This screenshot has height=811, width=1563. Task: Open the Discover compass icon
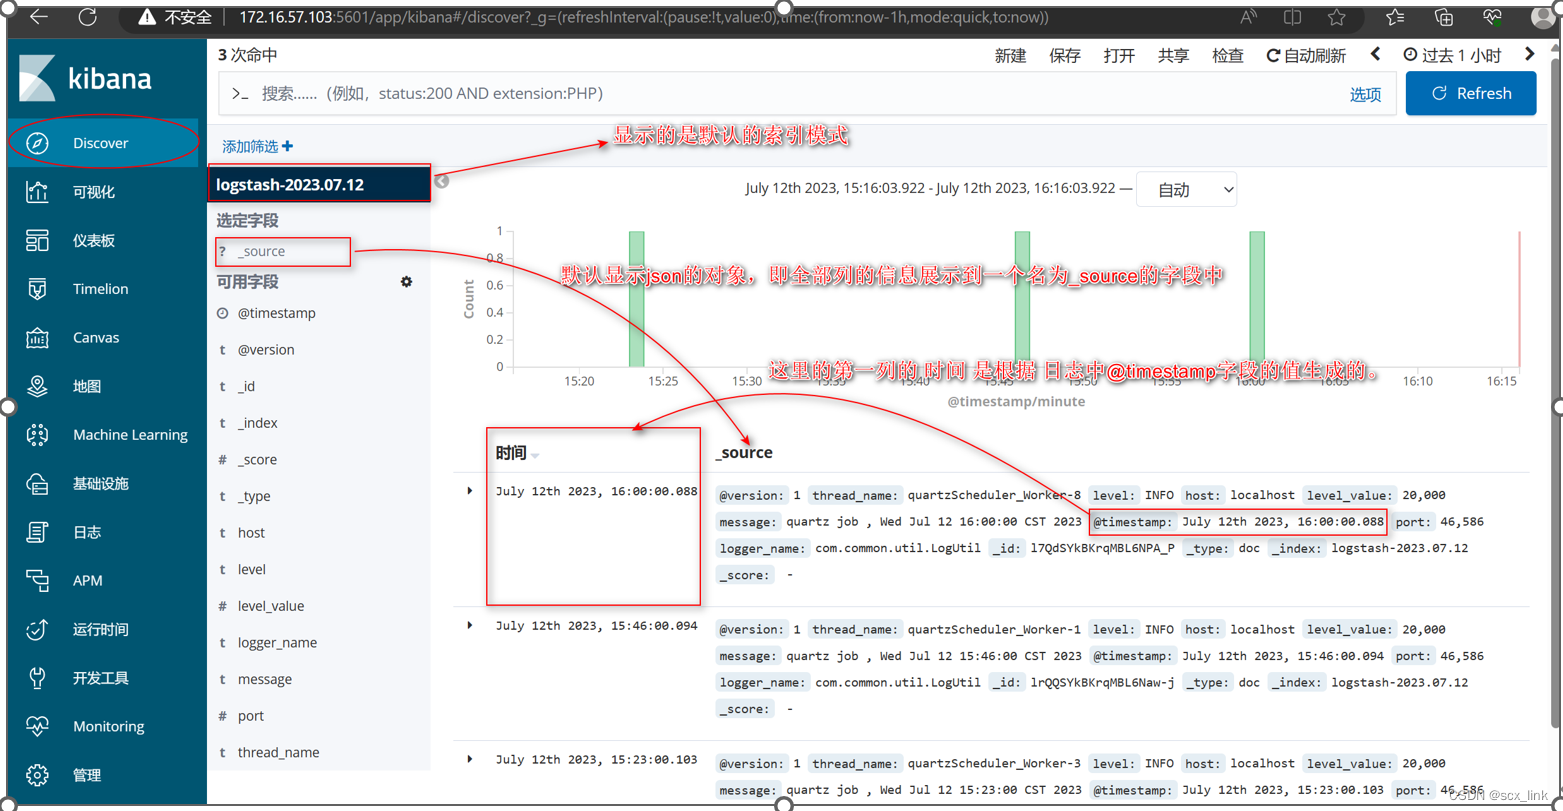pos(37,143)
